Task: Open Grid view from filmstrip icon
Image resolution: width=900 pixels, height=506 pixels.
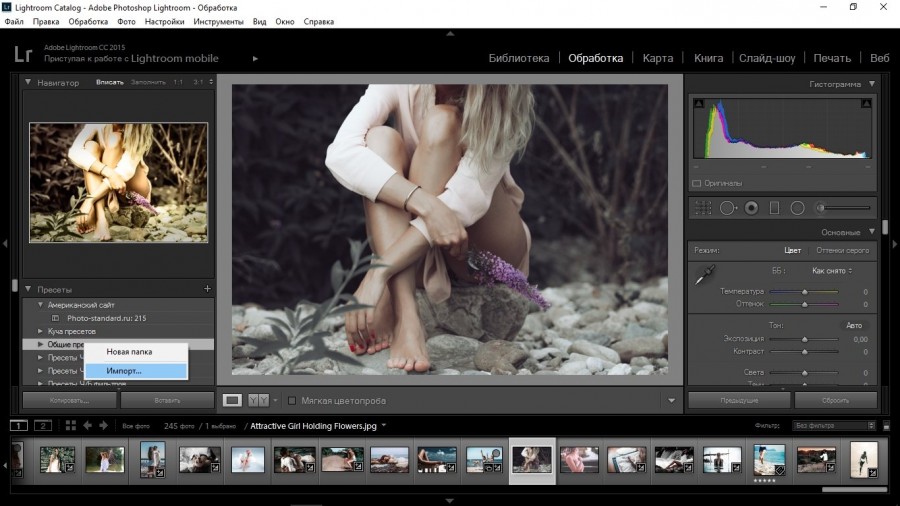Action: [x=71, y=425]
